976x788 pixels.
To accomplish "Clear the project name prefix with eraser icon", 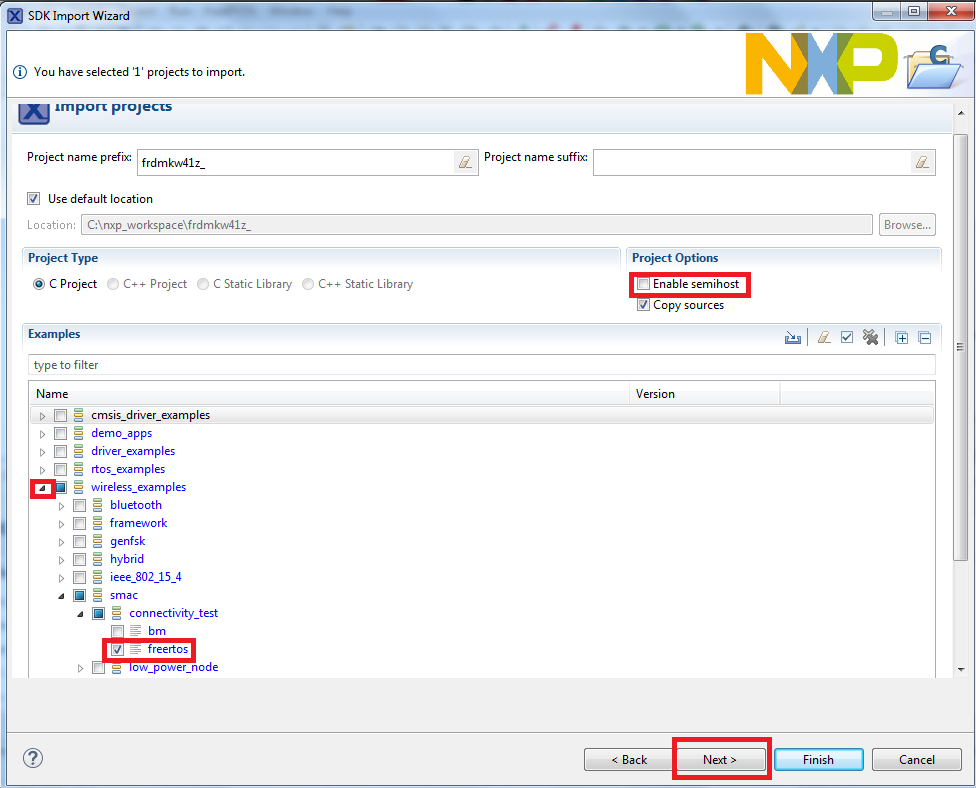I will [465, 162].
